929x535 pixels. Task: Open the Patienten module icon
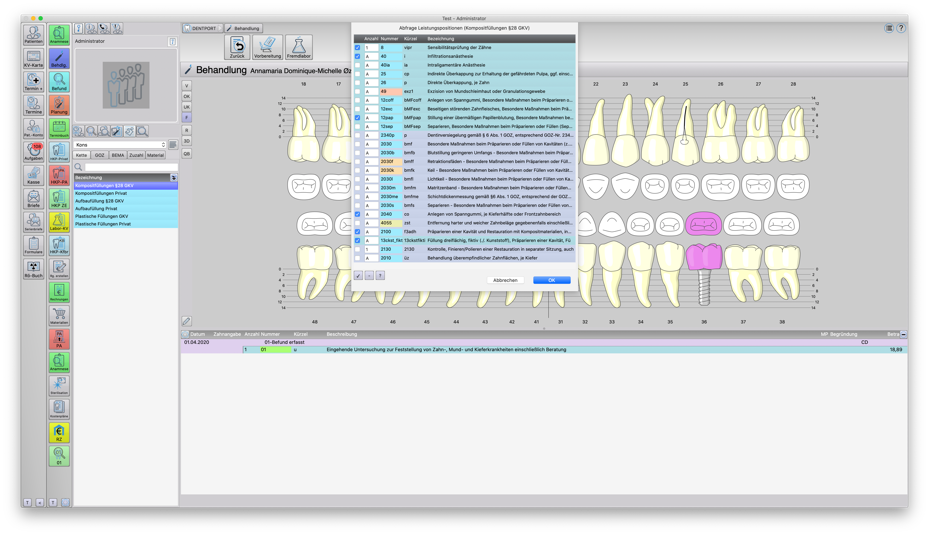coord(33,35)
